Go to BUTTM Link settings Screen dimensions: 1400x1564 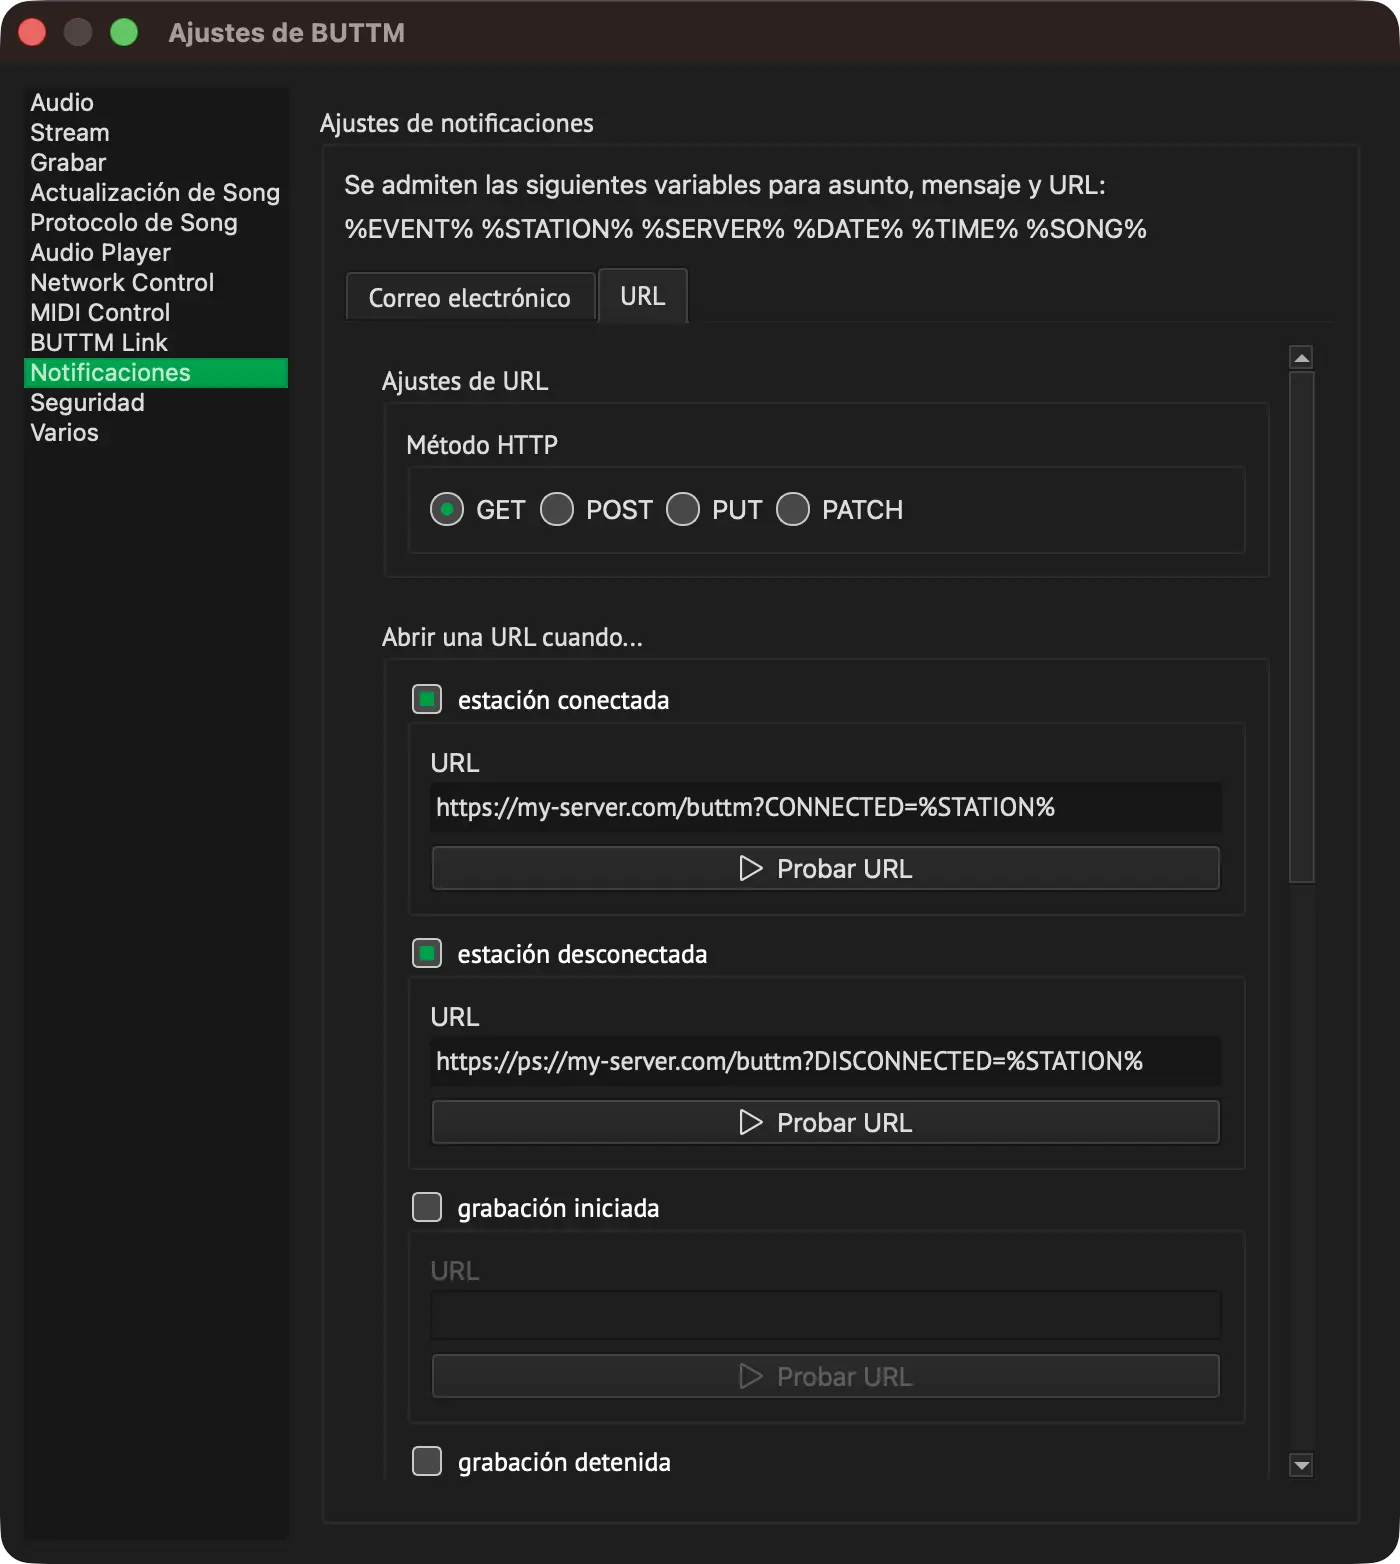(156, 343)
